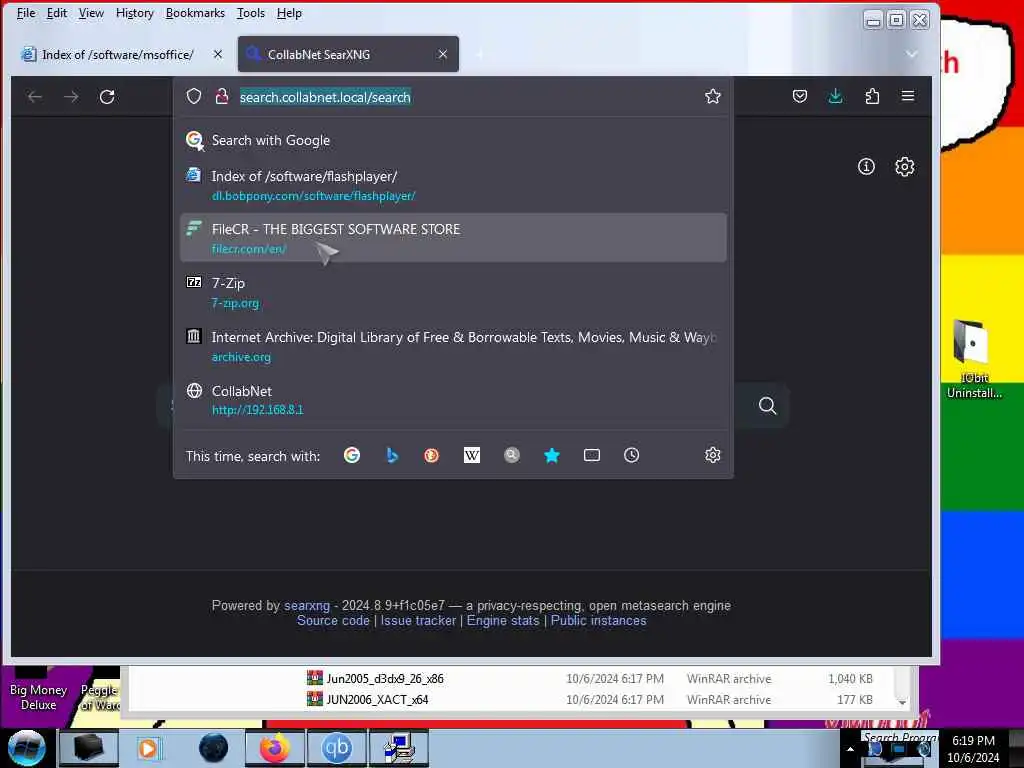Choose Search with Google suggestion
This screenshot has height=768, width=1024.
pyautogui.click(x=453, y=140)
